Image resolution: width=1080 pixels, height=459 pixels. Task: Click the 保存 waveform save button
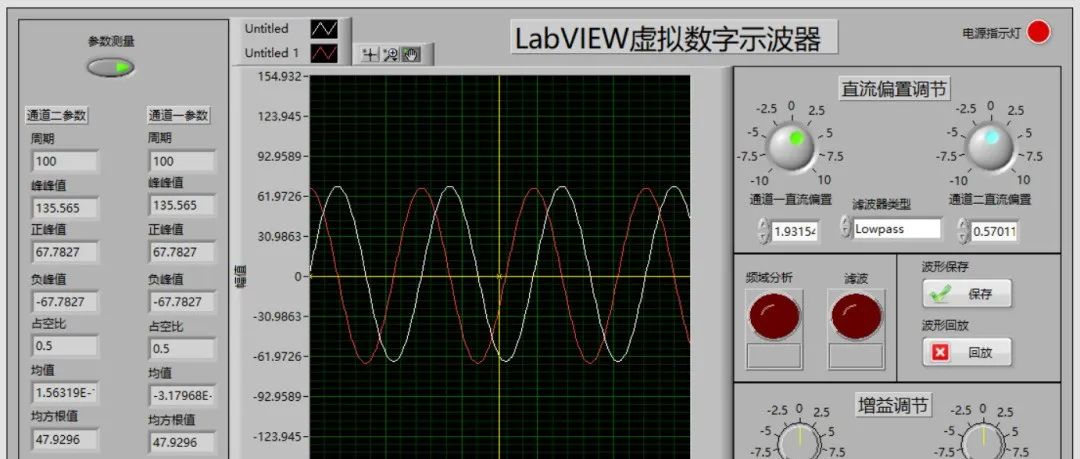tap(967, 294)
